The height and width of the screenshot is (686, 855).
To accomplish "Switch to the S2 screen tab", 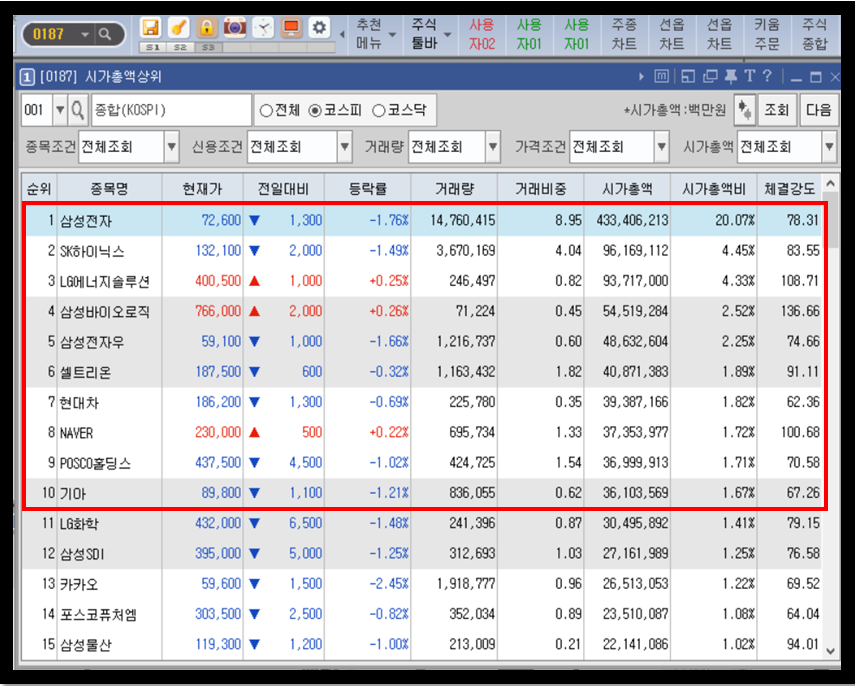I will point(180,48).
